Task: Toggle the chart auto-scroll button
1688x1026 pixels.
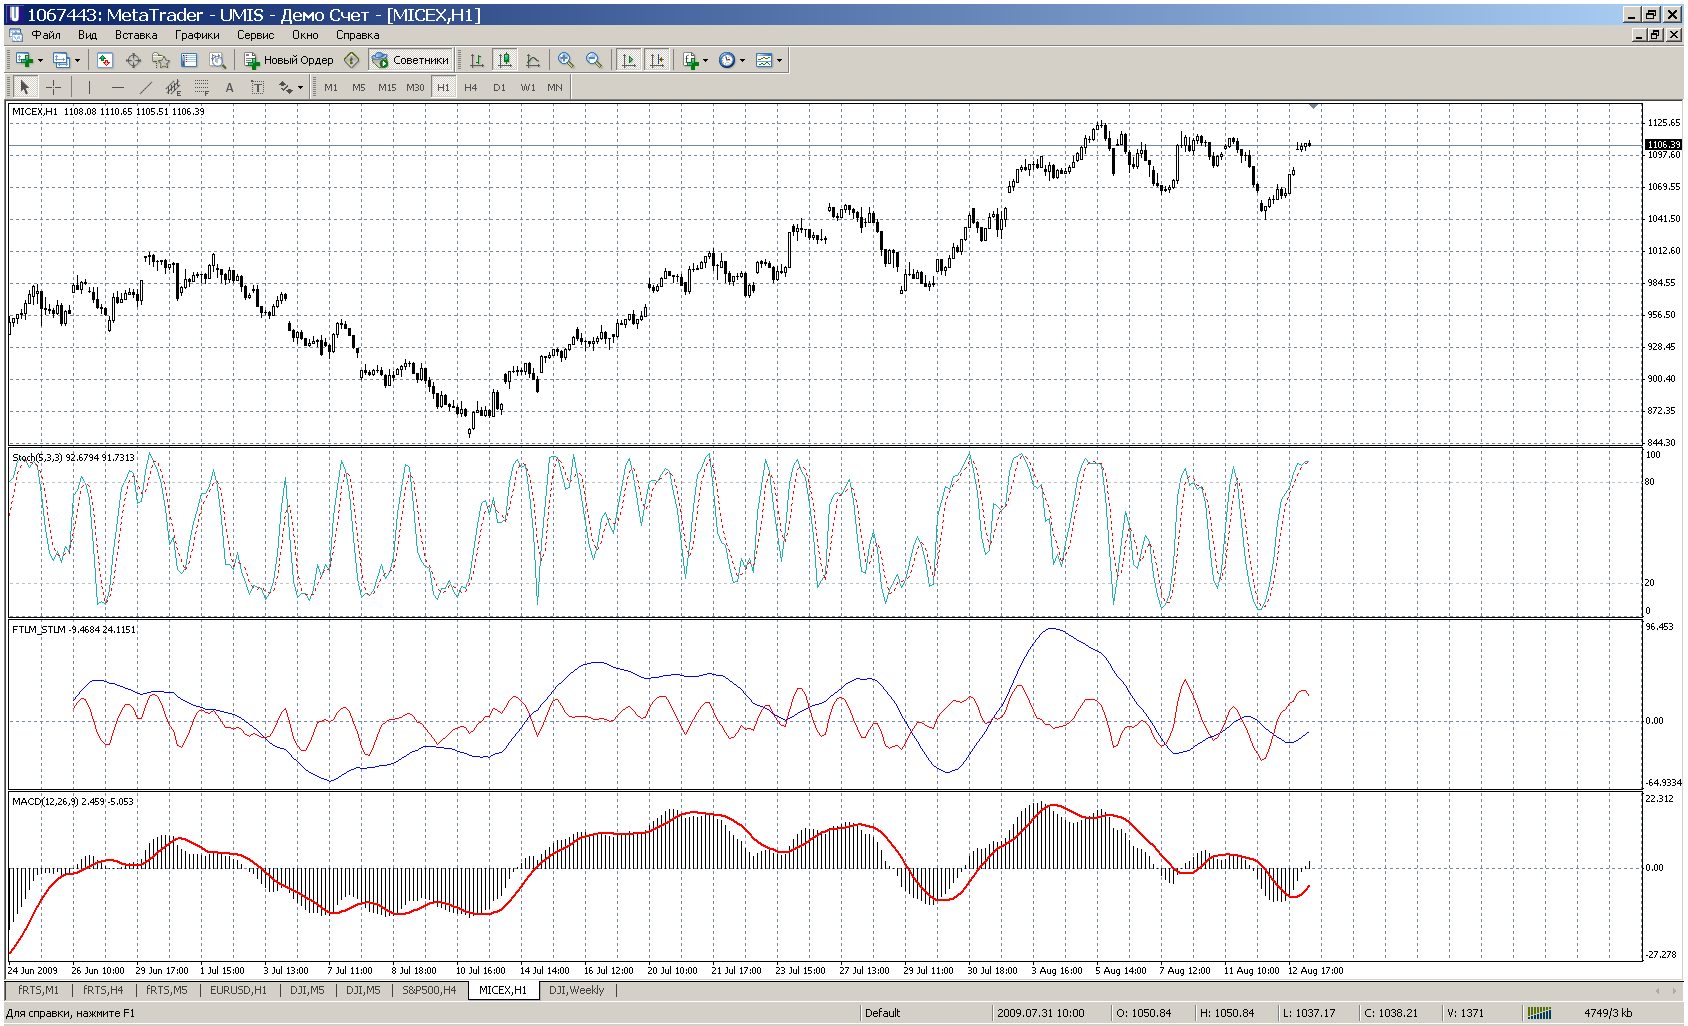Action: pos(628,60)
